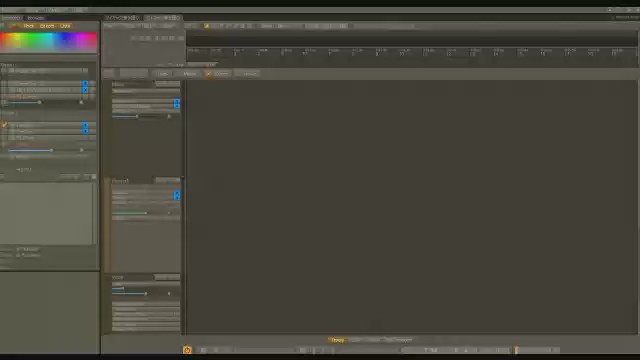Switch to the Browser tab
Image resolution: width=640 pixels, height=360 pixels.
pyautogui.click(x=36, y=18)
